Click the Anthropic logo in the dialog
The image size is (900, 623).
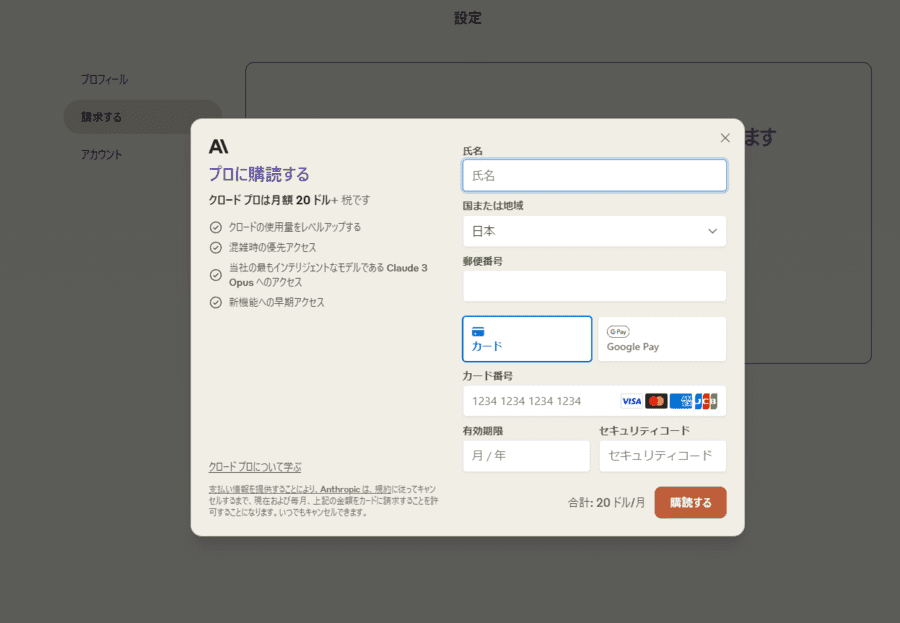[218, 146]
